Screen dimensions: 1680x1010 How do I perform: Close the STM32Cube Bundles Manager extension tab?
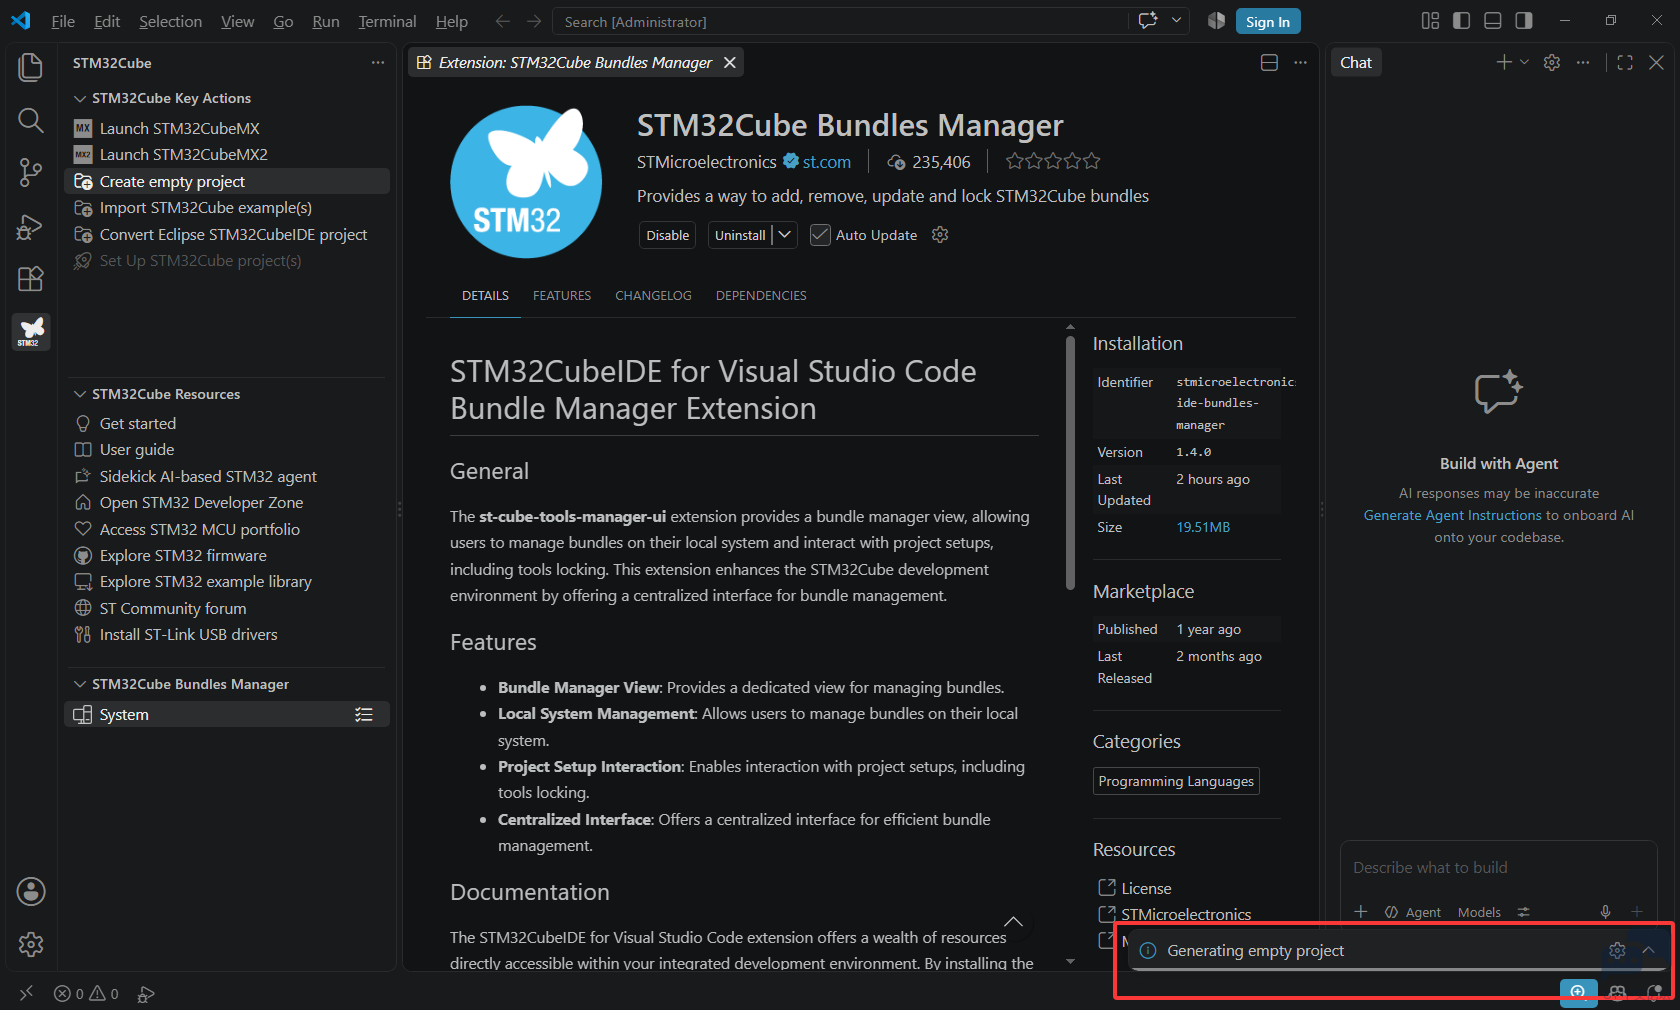point(730,63)
